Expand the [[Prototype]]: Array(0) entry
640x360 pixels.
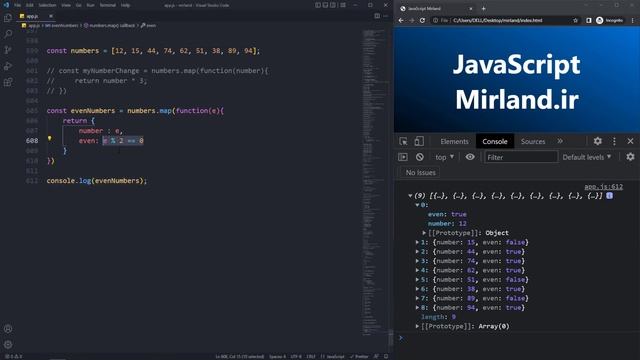coord(417,326)
